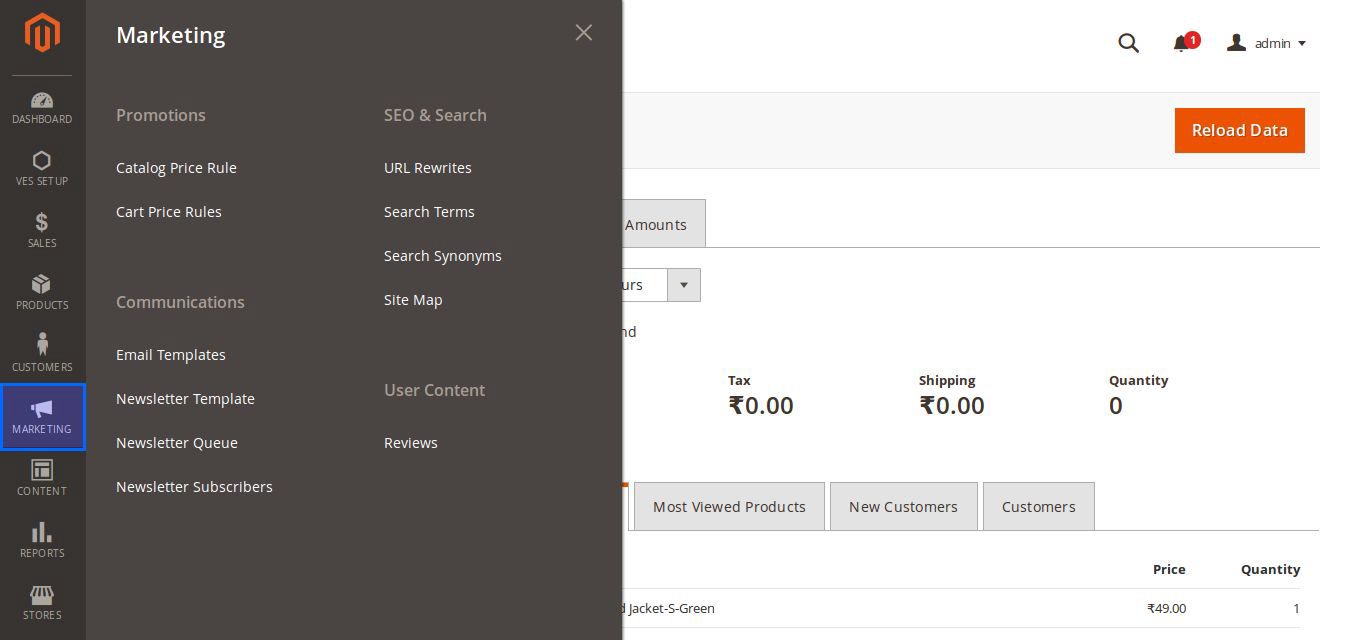
Task: Open the time range select dropdown
Action: 683,285
